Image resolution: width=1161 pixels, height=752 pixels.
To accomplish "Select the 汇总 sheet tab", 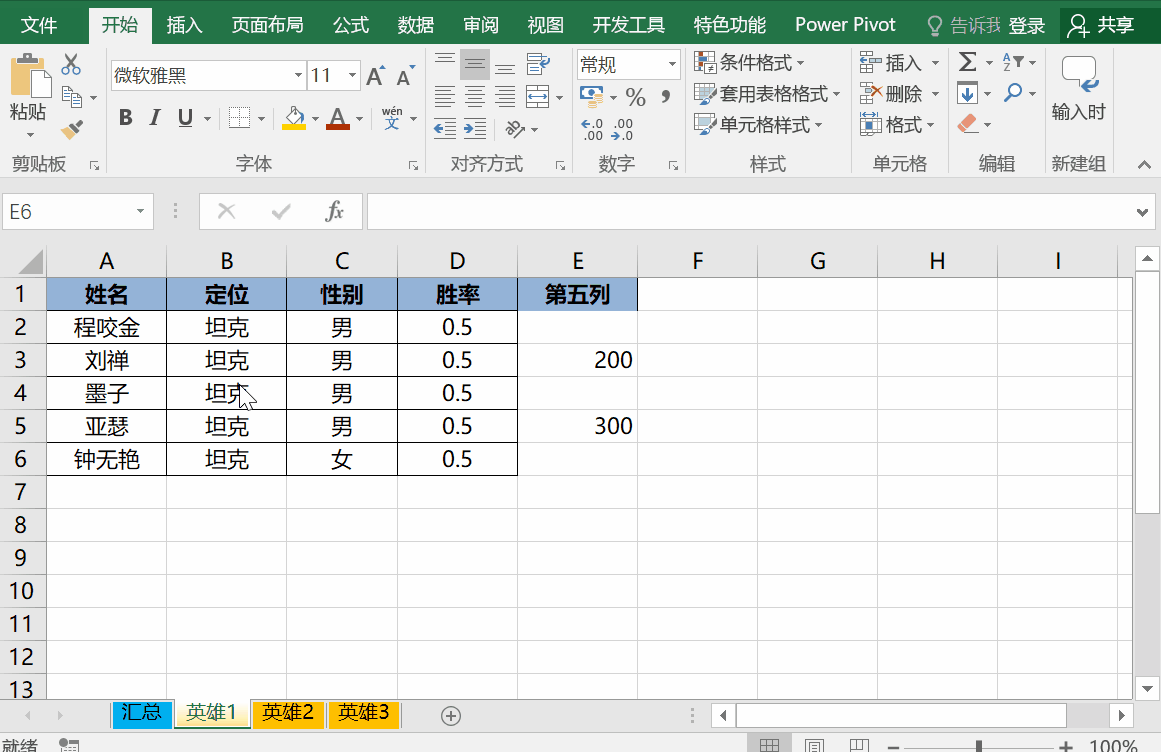I will tap(141, 713).
